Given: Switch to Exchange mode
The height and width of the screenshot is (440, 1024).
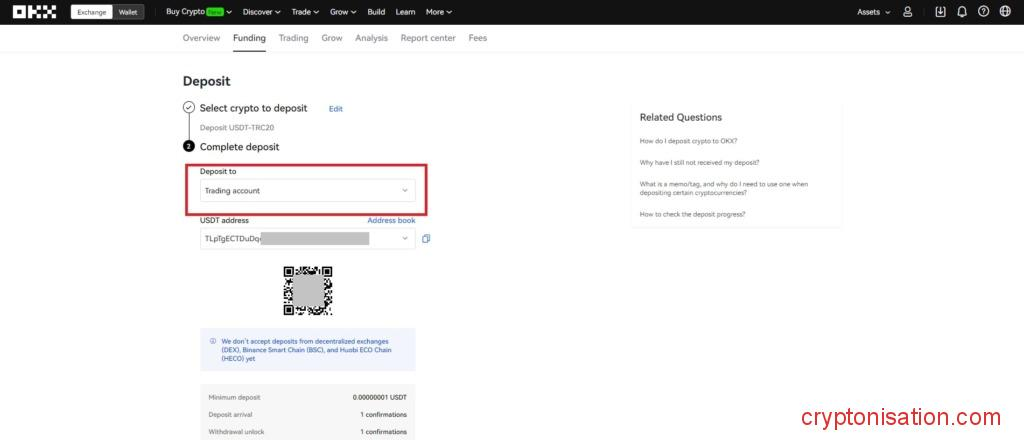Looking at the screenshot, I should click(x=92, y=12).
